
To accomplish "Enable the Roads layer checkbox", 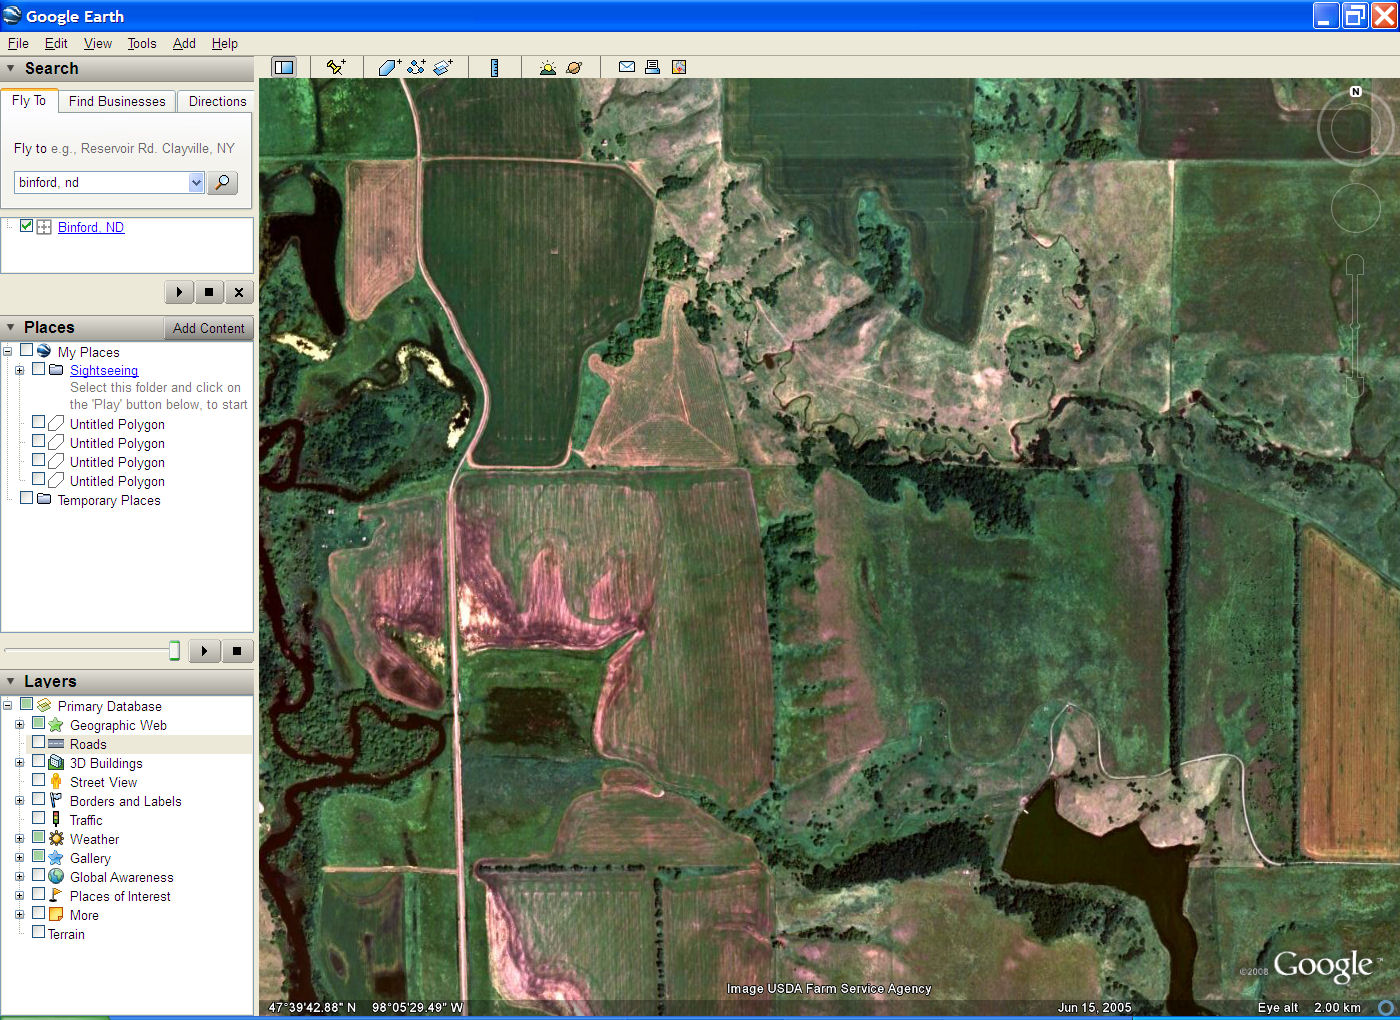I will coord(38,742).
